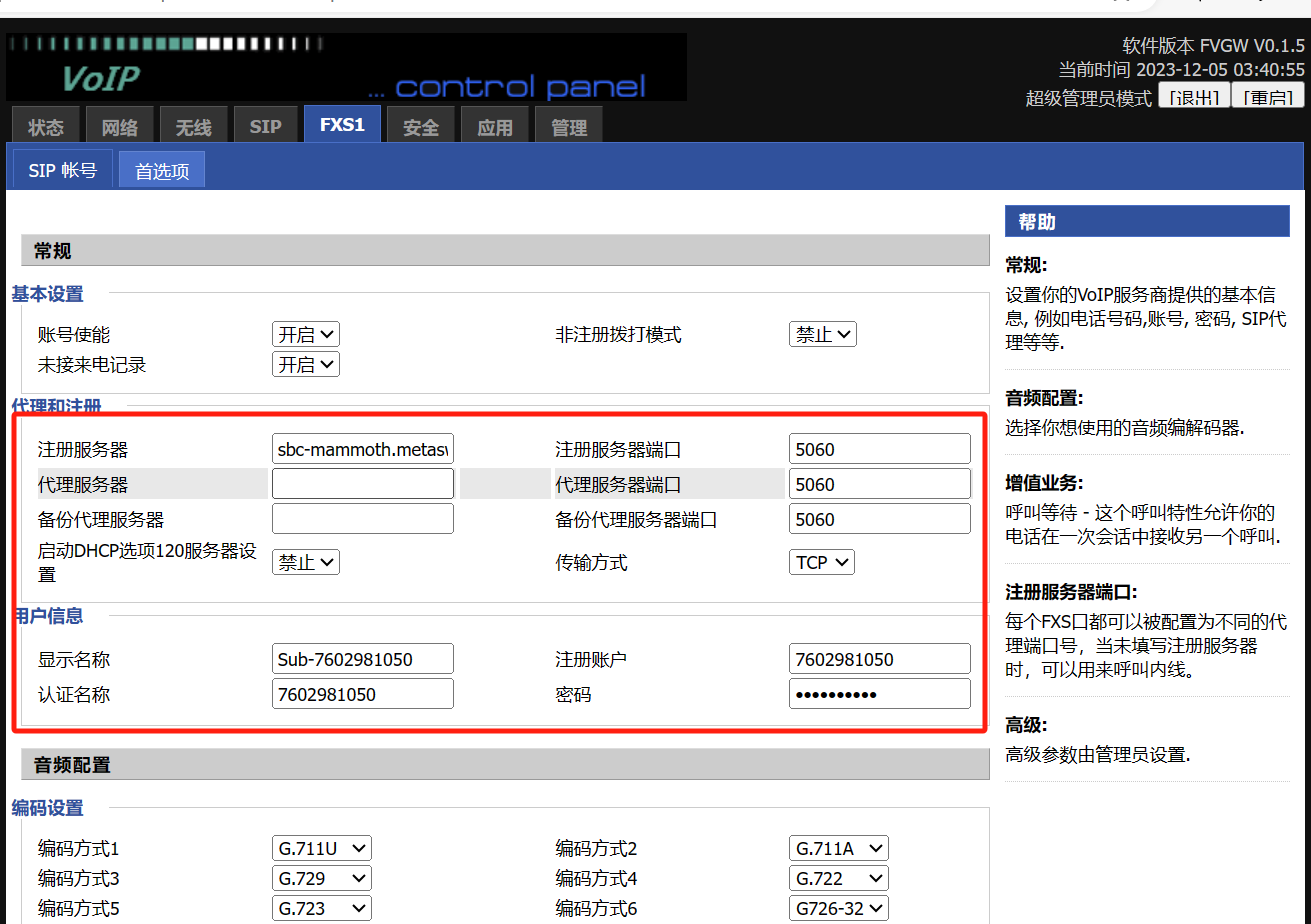Viewport: 1311px width, 924px height.
Task: Switch to the 管理 tab
Action: point(569,127)
